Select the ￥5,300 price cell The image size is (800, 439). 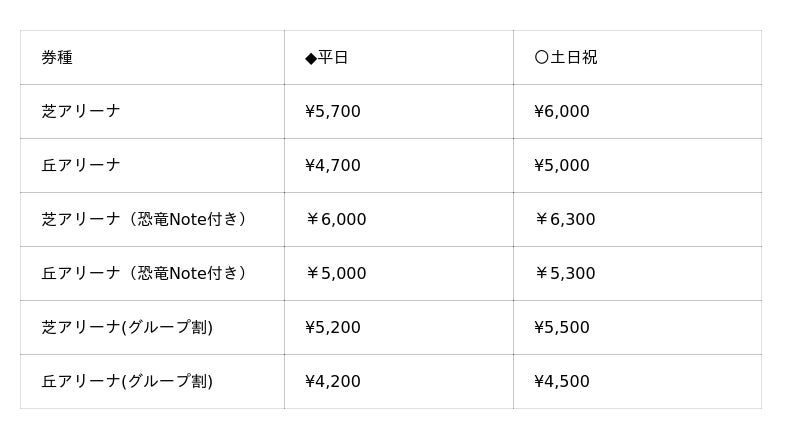(565, 274)
